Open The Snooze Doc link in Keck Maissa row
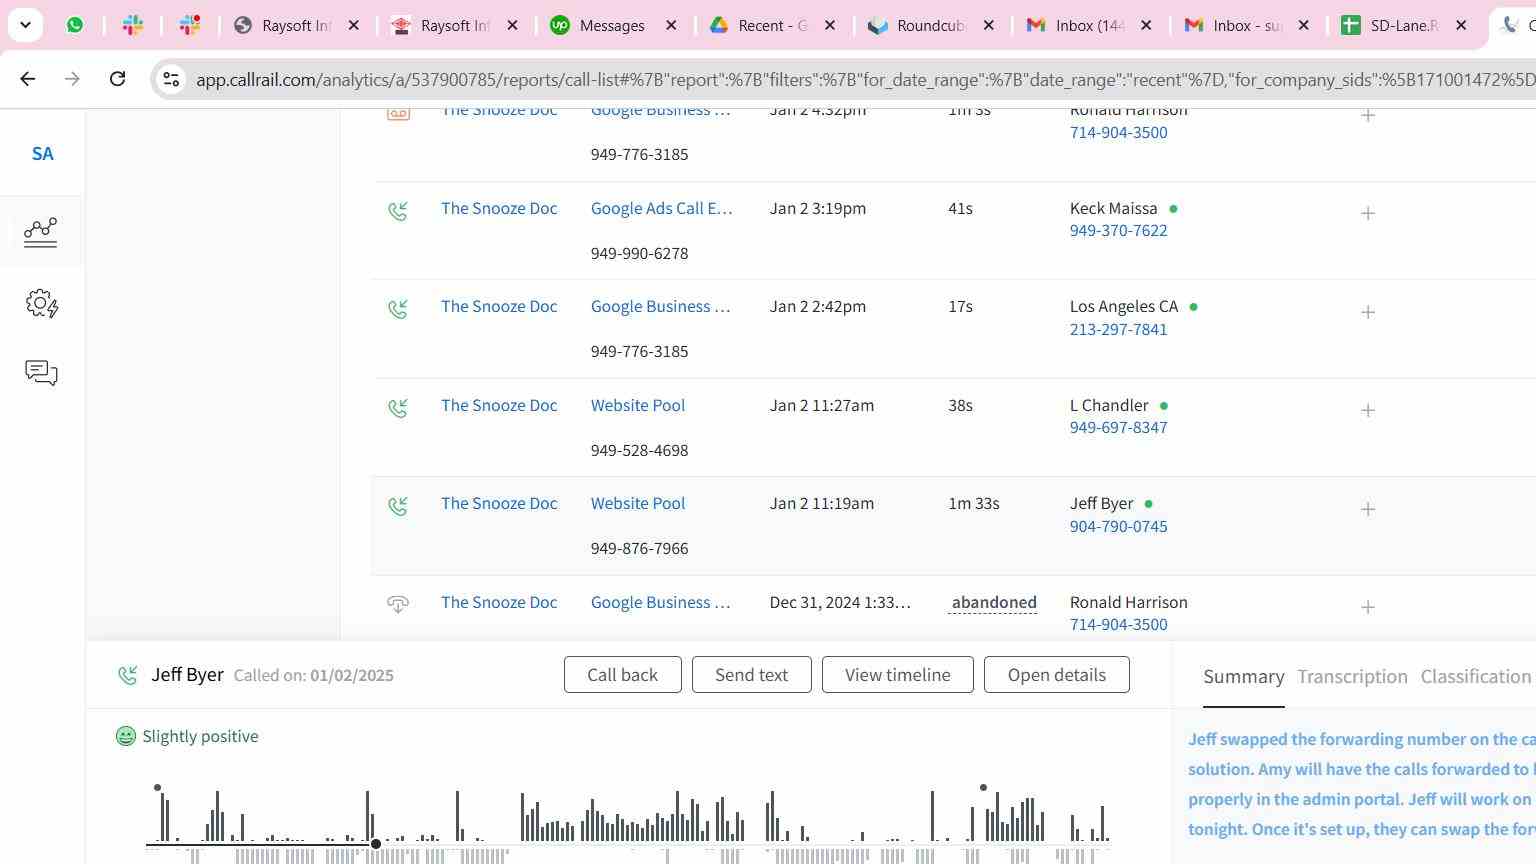The width and height of the screenshot is (1536, 864). pyautogui.click(x=499, y=208)
